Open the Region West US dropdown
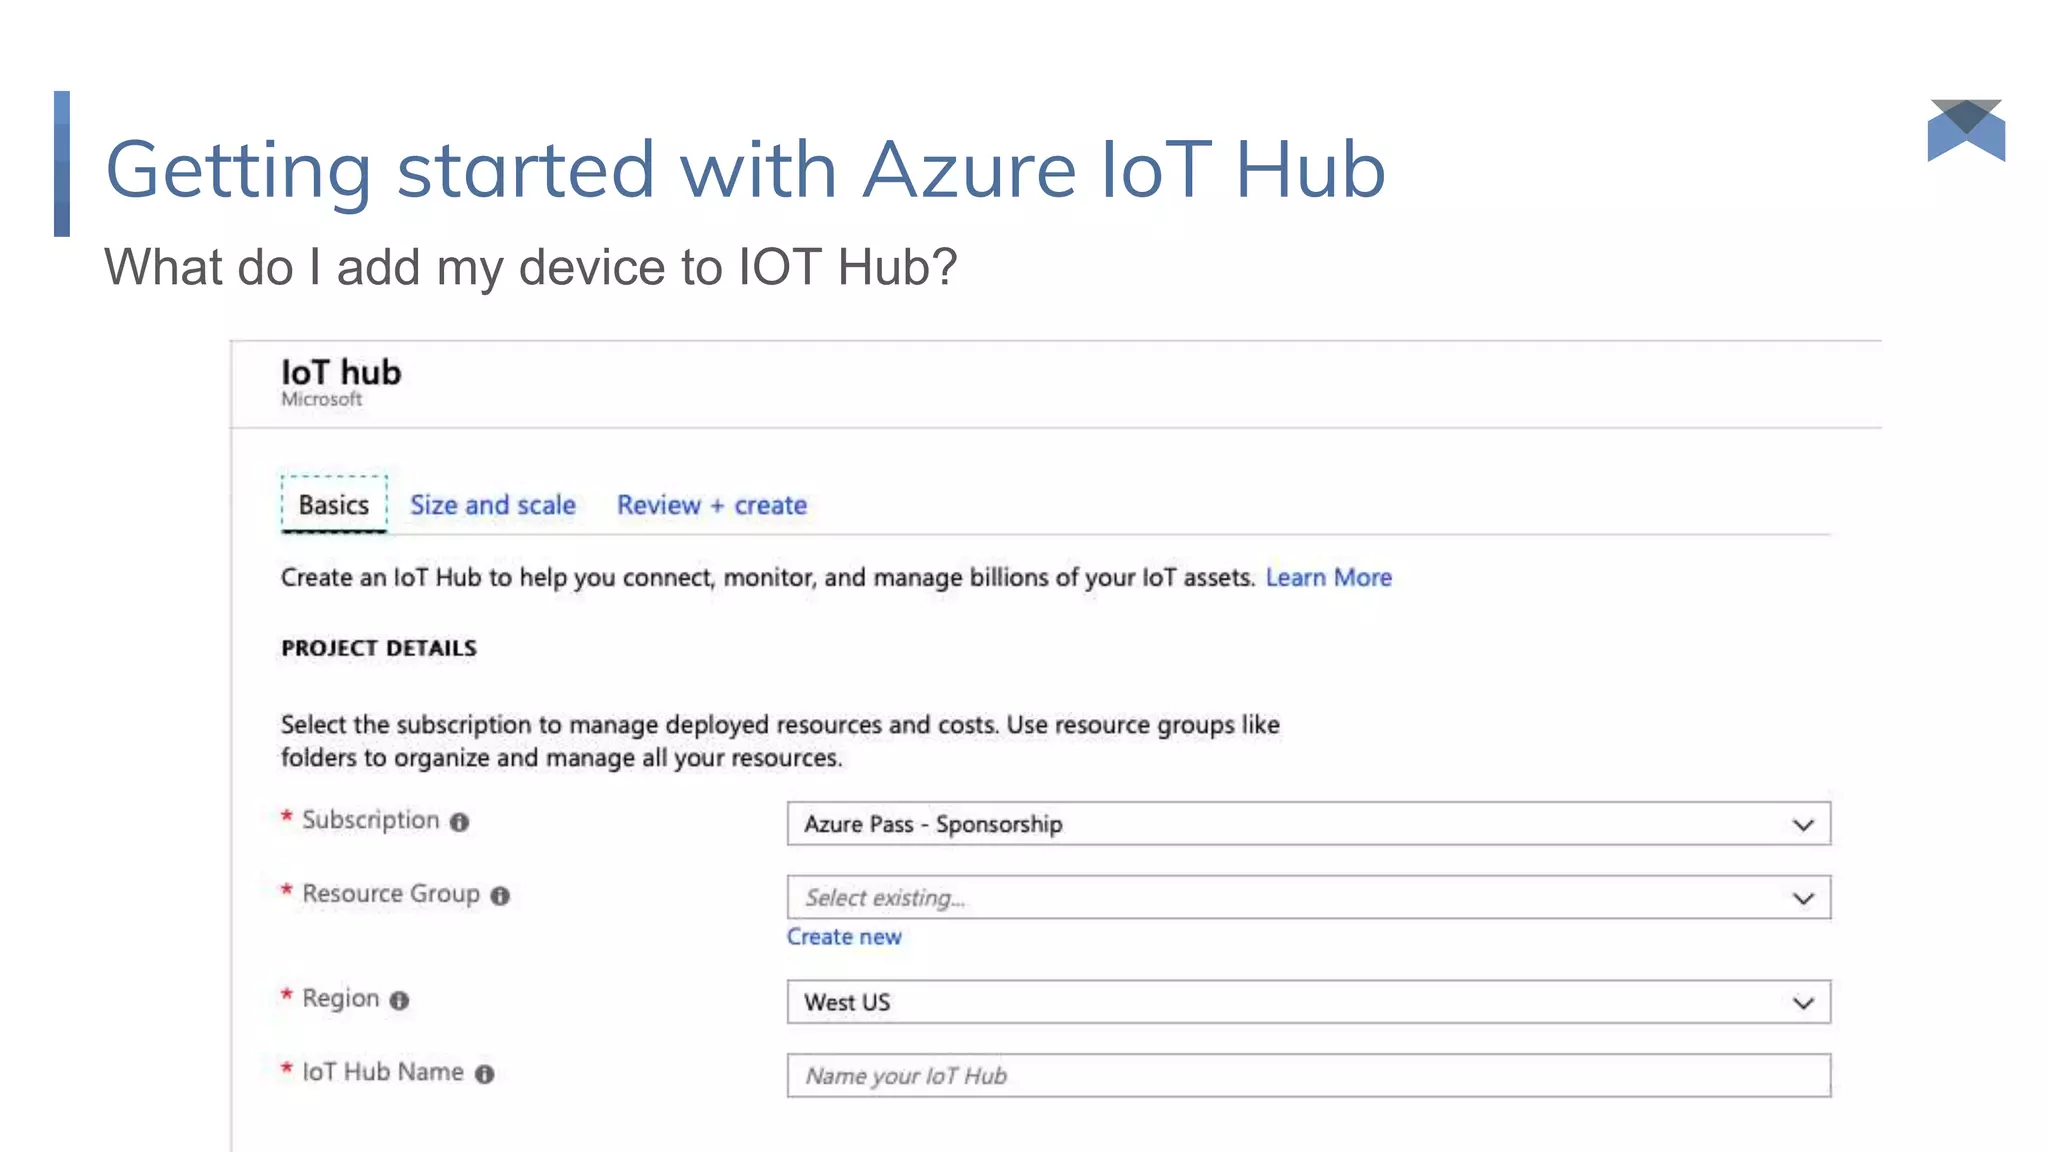2048x1152 pixels. [1309, 1002]
